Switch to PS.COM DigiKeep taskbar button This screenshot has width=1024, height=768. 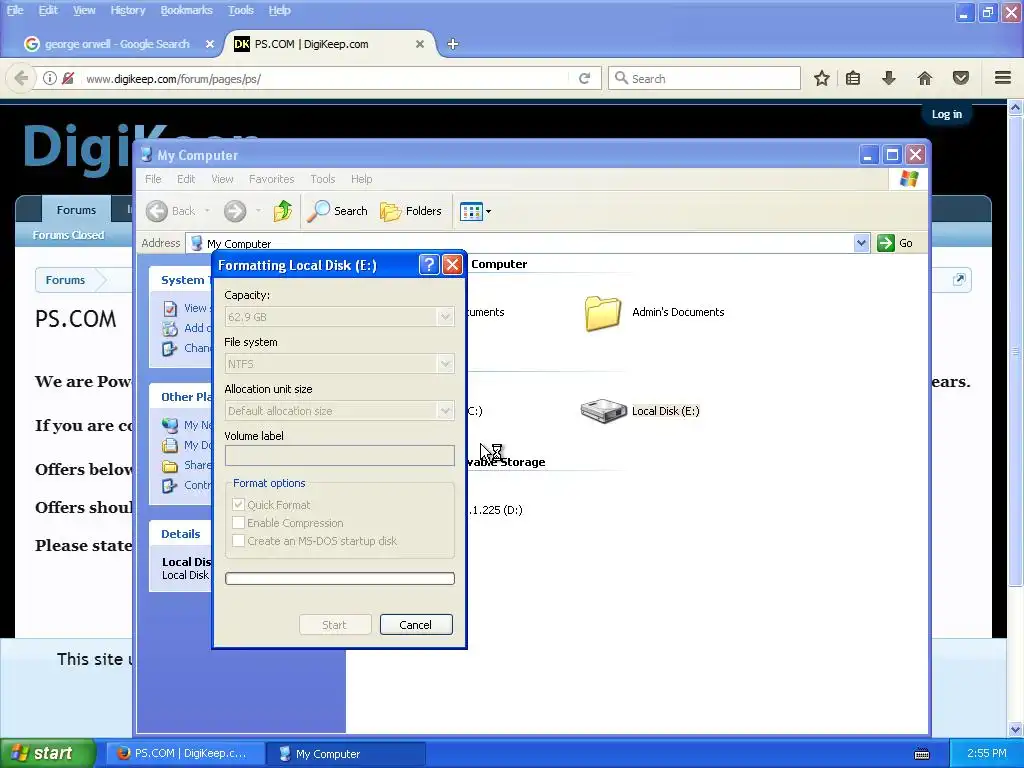185,754
